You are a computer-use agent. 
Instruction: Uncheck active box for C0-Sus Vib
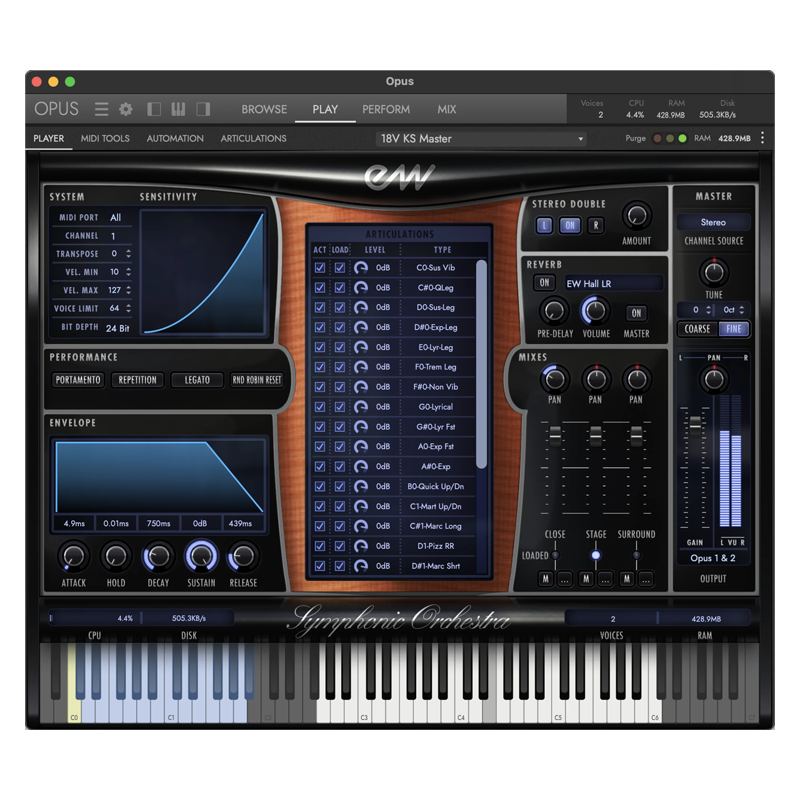tap(320, 268)
